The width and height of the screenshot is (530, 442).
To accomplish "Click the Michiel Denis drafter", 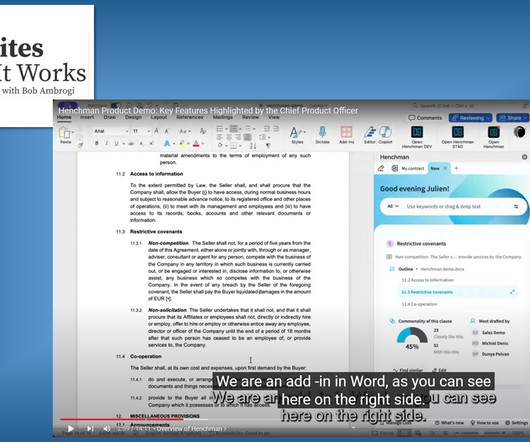I will pos(490,343).
